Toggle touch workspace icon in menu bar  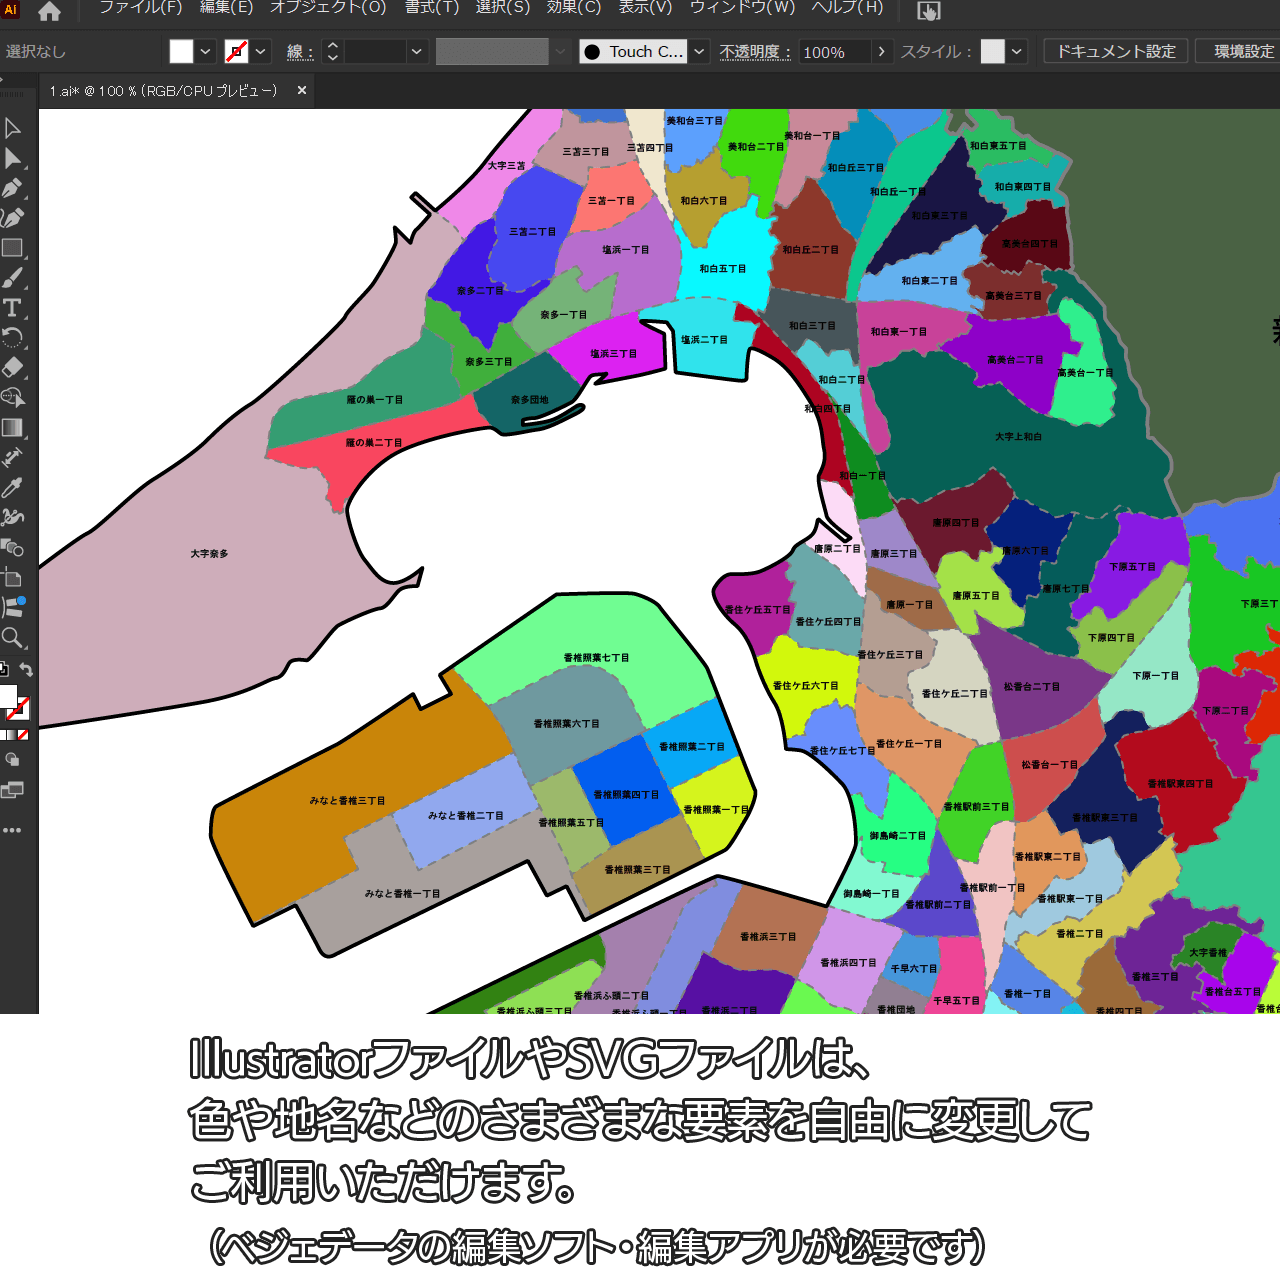tap(929, 11)
